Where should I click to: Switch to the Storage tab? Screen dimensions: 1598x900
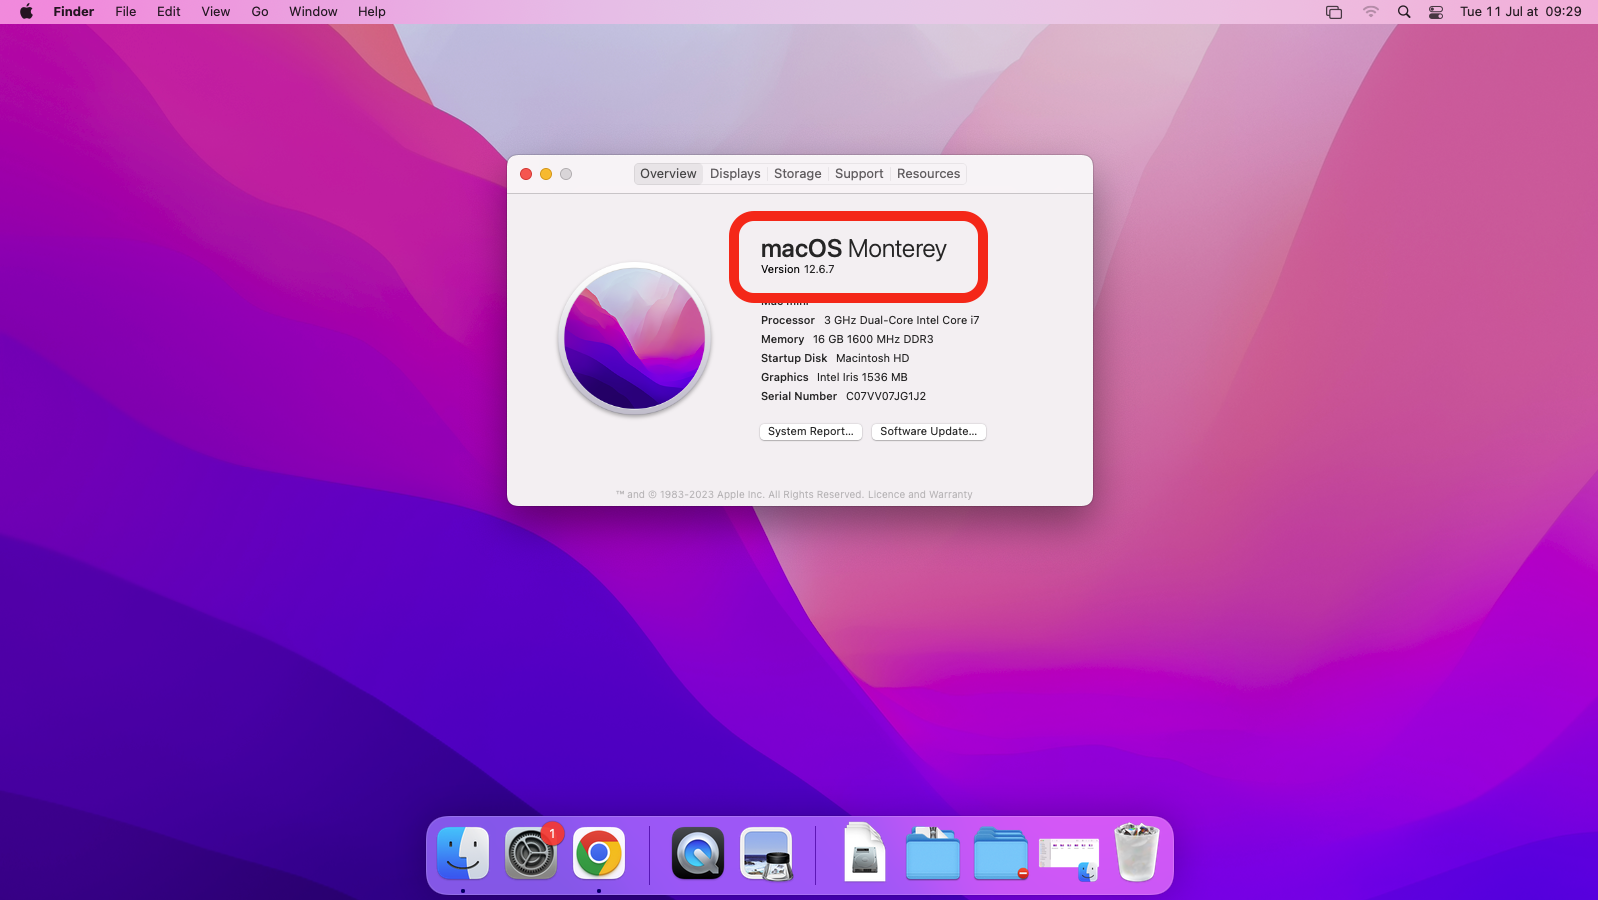(x=798, y=174)
